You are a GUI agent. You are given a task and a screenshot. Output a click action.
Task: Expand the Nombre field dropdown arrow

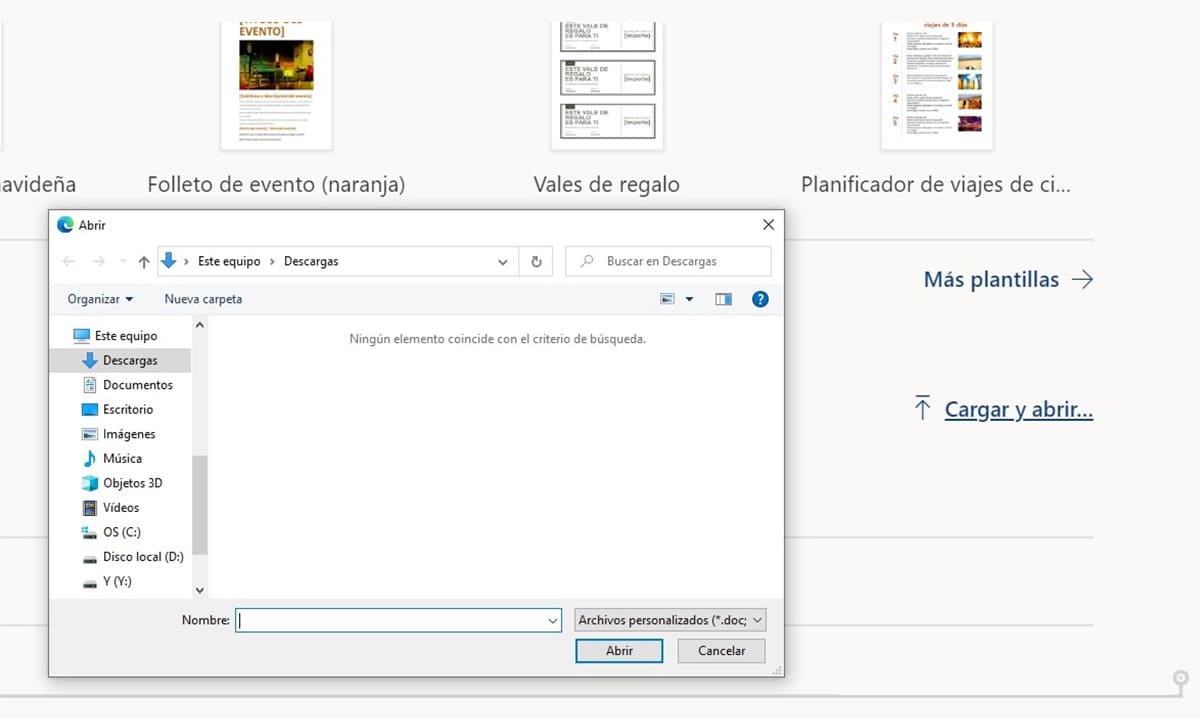(x=553, y=620)
